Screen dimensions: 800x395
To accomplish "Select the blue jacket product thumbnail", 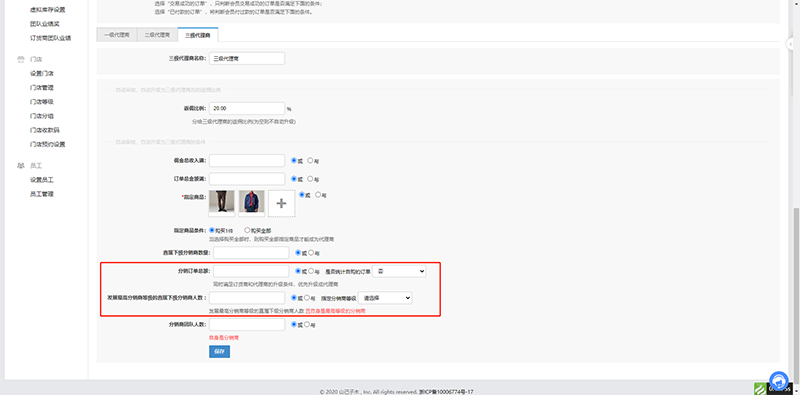I will [252, 203].
